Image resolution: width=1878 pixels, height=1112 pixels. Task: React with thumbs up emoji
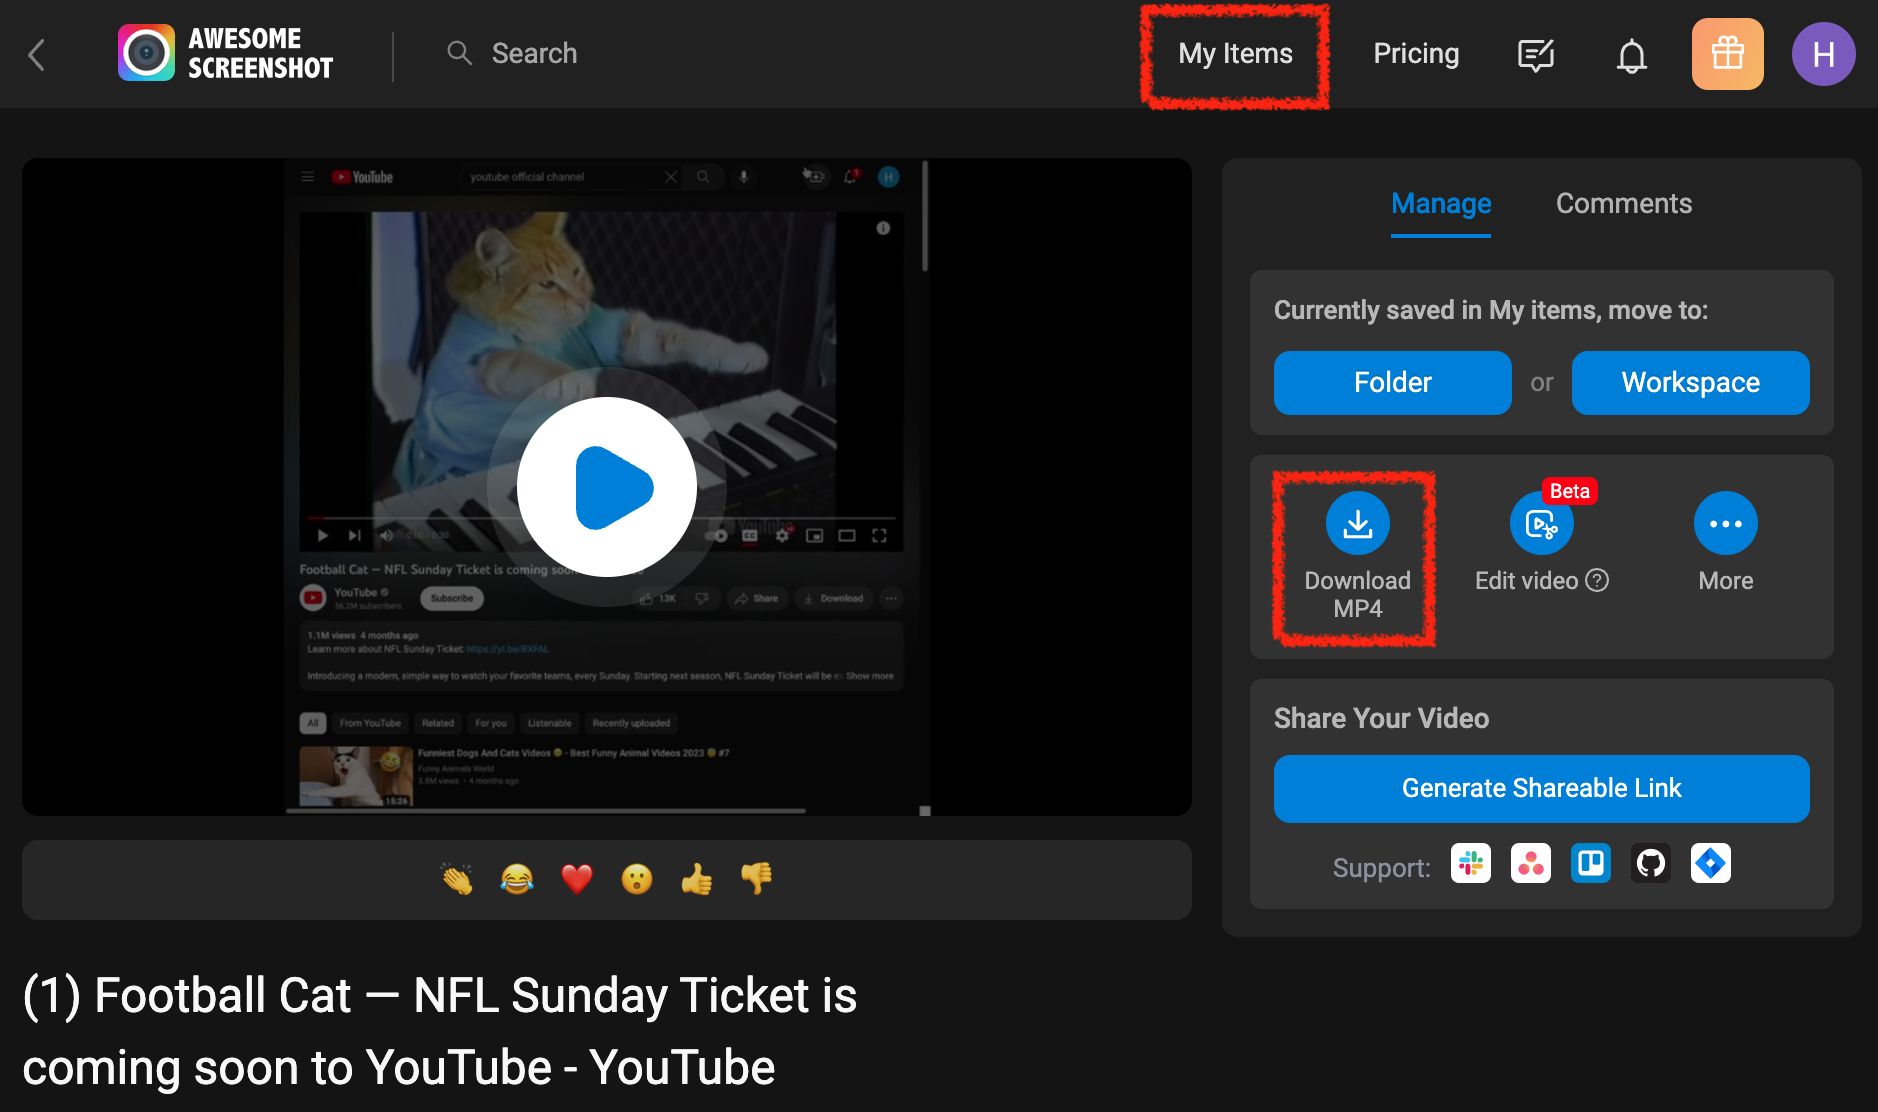tap(697, 879)
